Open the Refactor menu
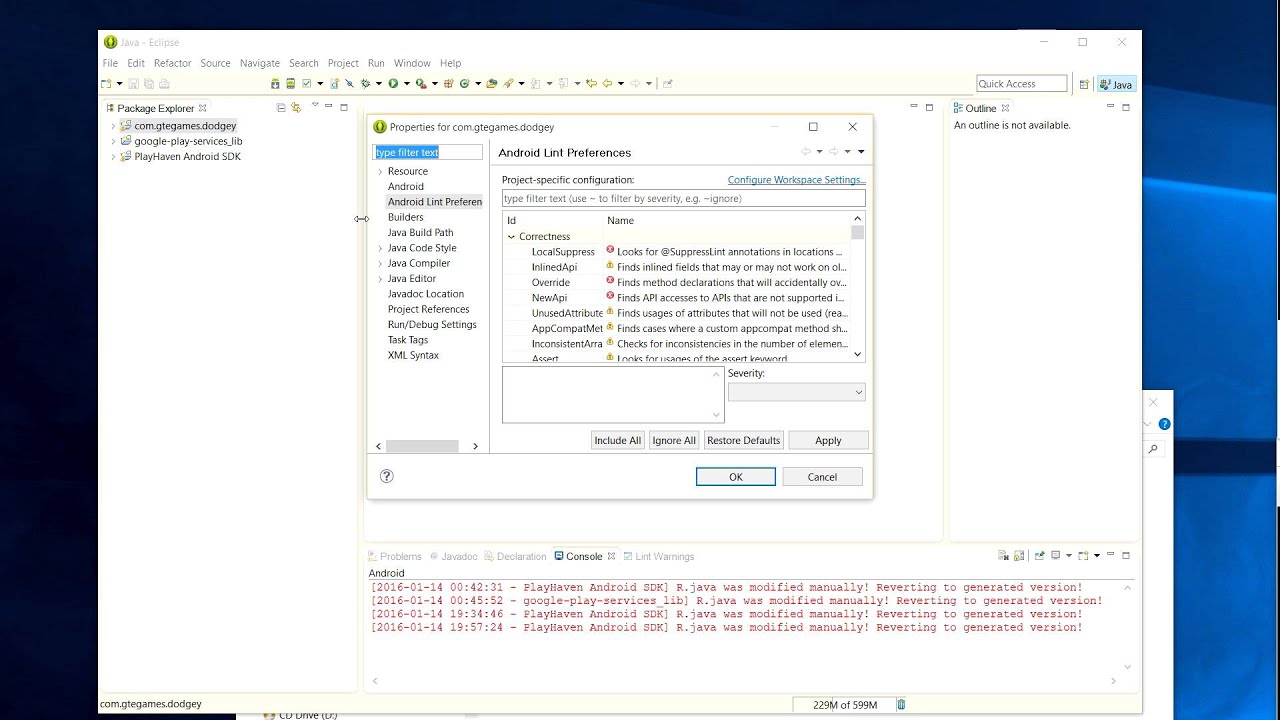This screenshot has height=720, width=1280. coord(172,63)
